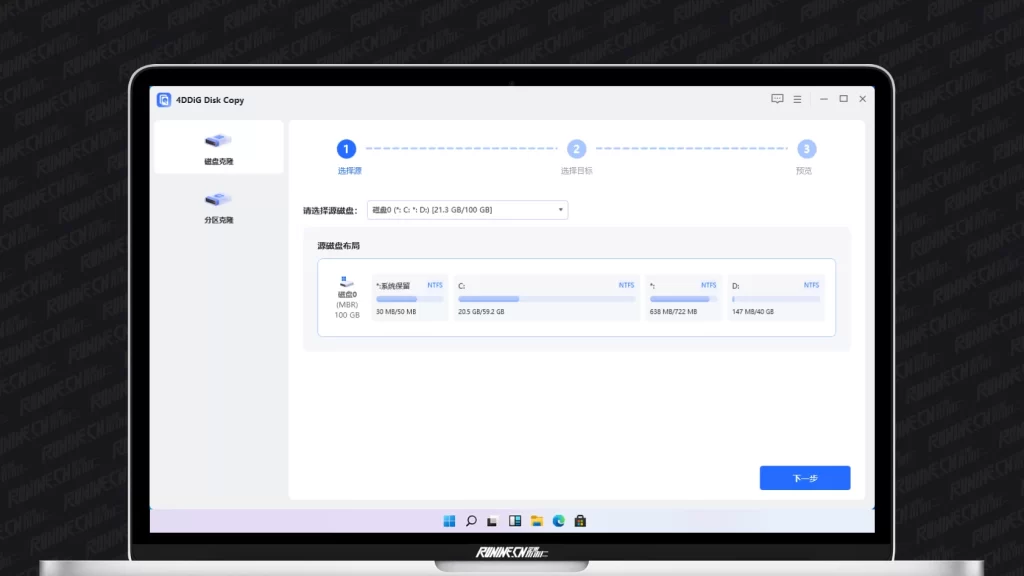Launch File Explorer from taskbar

click(x=537, y=521)
